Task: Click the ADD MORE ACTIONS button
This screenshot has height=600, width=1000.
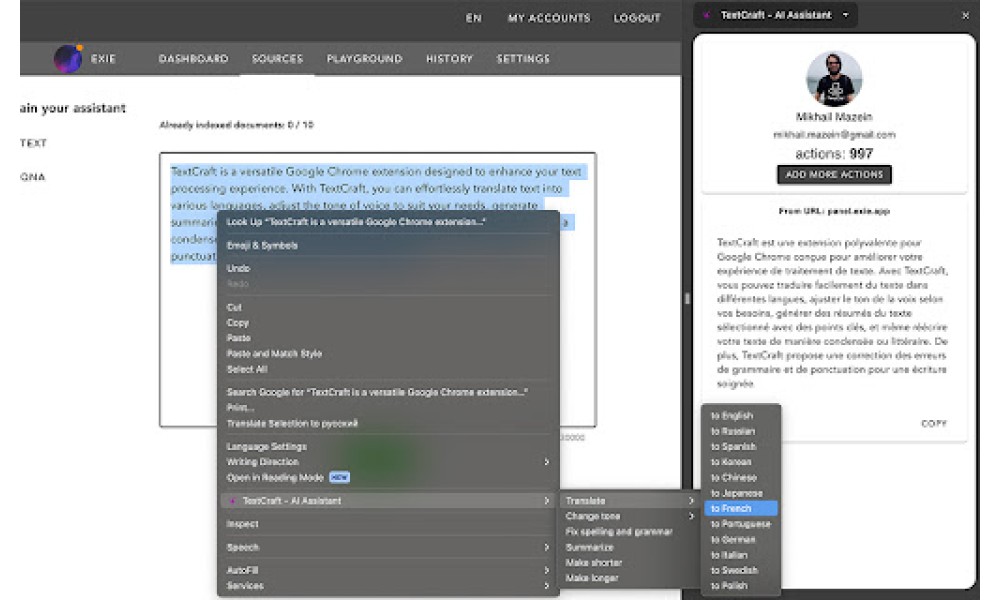Action: pos(834,174)
